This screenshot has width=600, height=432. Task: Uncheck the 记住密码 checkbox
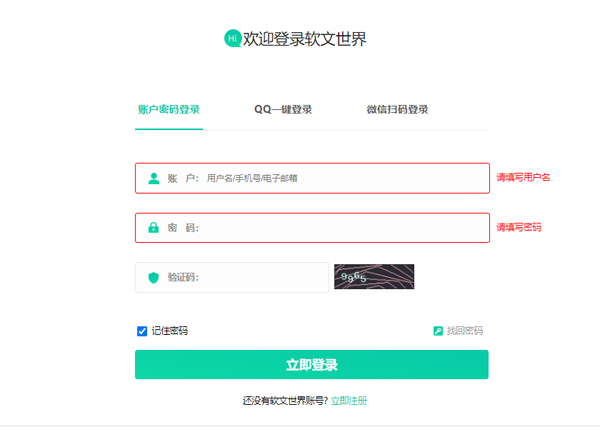pyautogui.click(x=142, y=331)
